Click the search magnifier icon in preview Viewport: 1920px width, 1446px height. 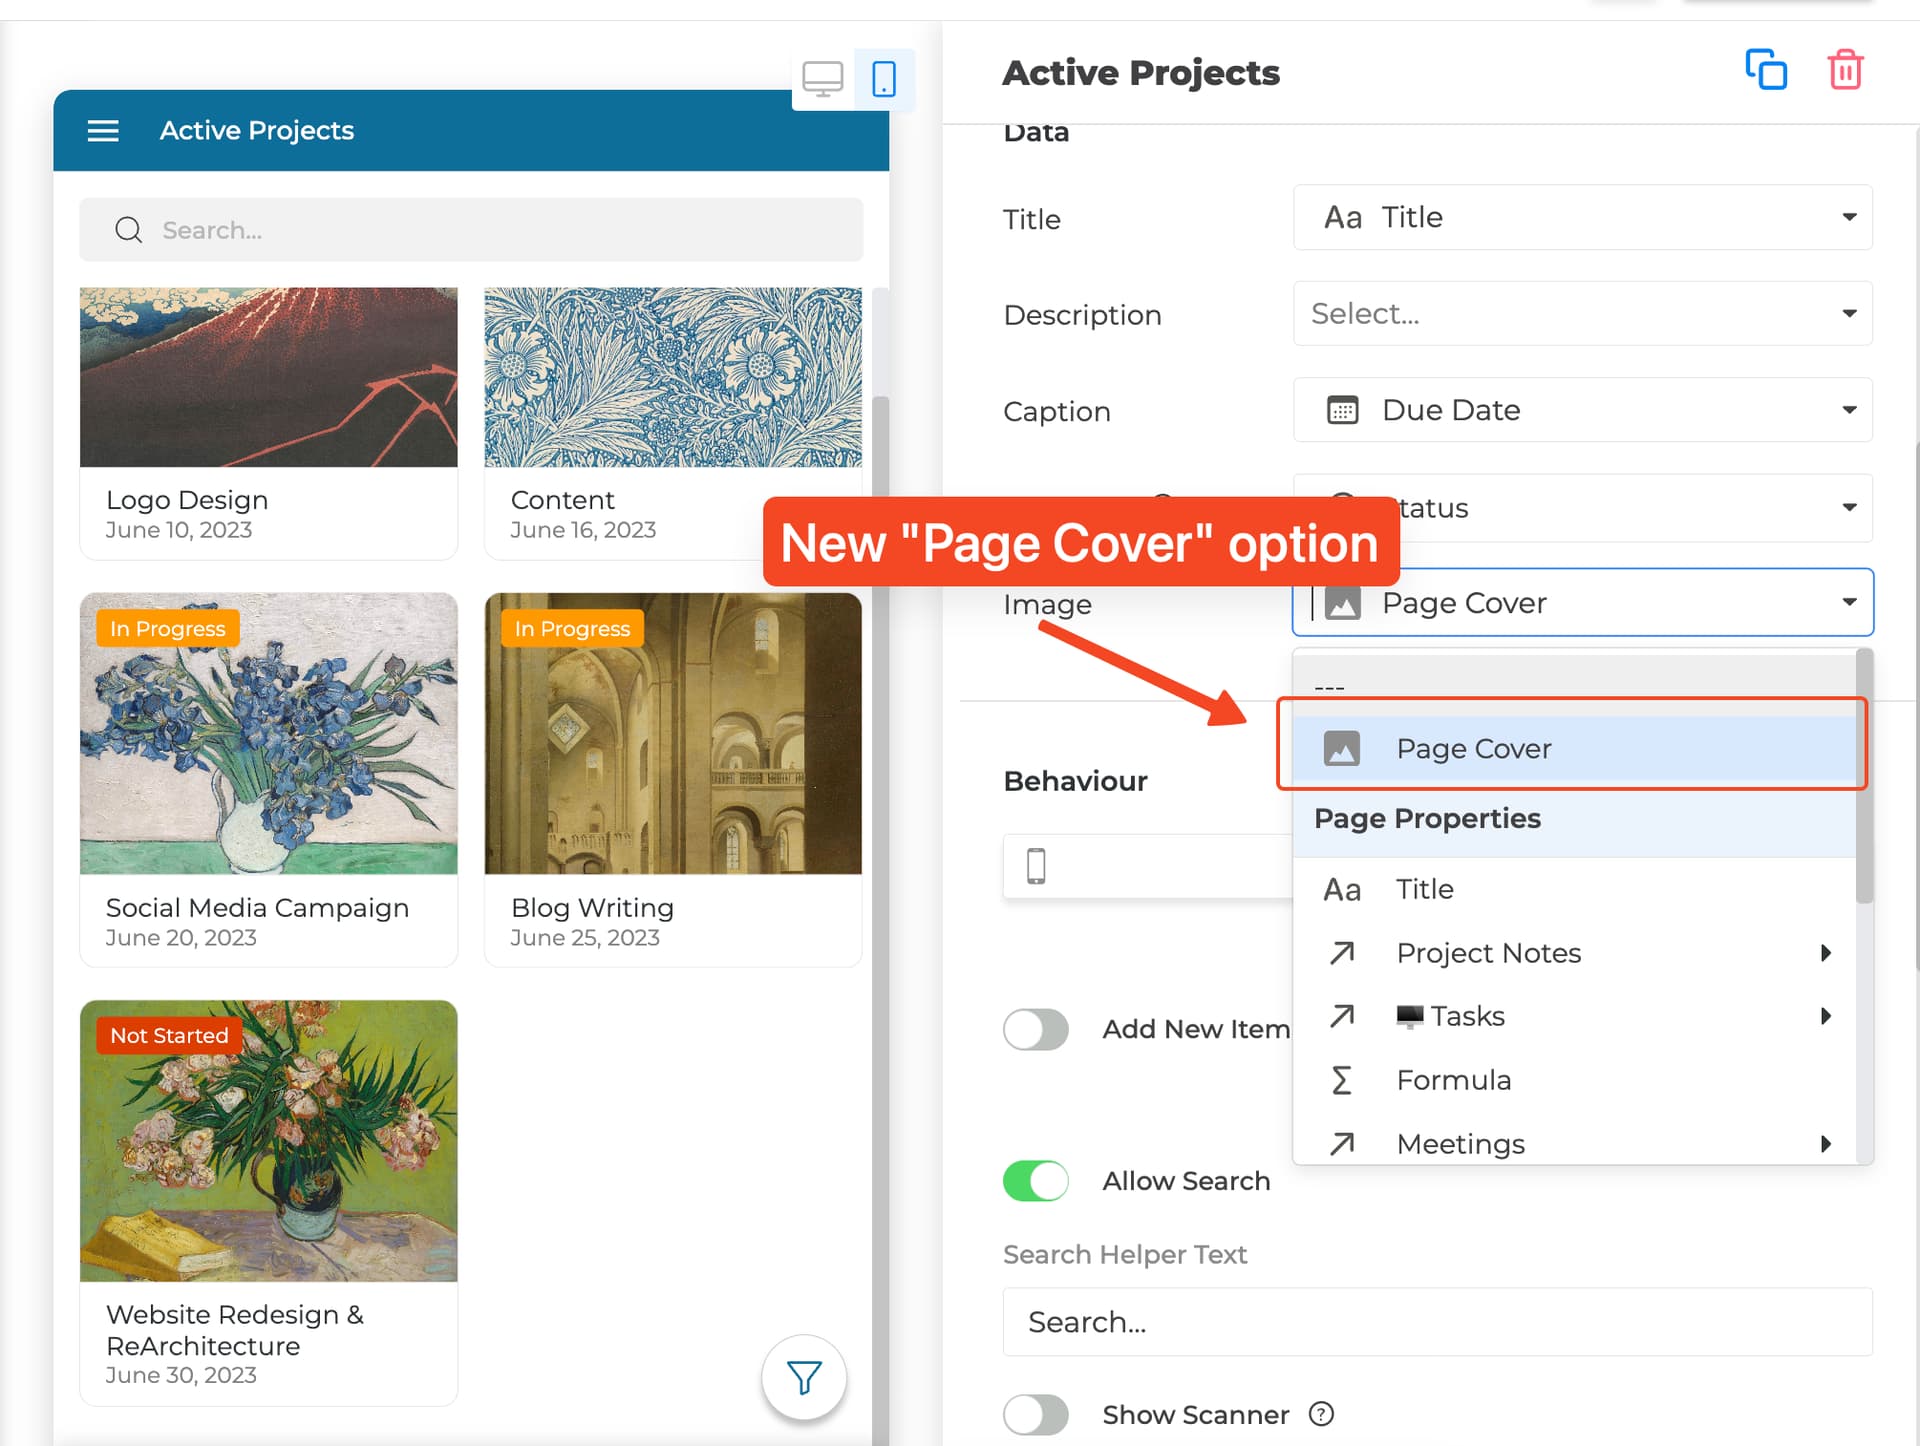[x=129, y=230]
